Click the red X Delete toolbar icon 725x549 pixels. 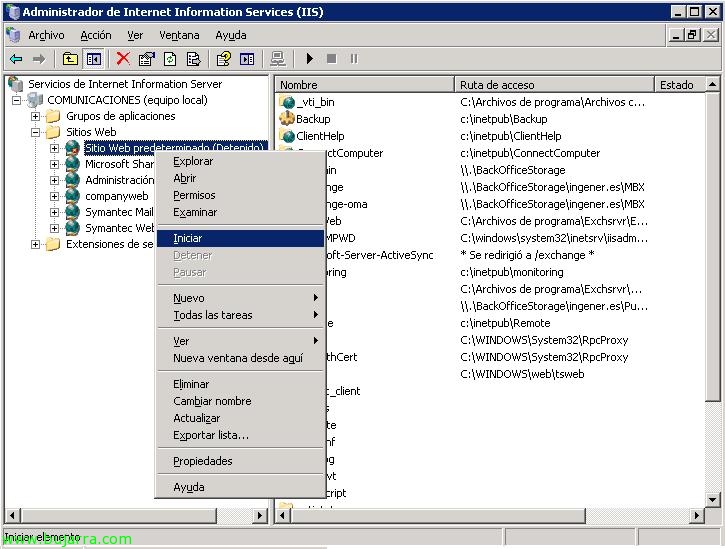tap(123, 59)
